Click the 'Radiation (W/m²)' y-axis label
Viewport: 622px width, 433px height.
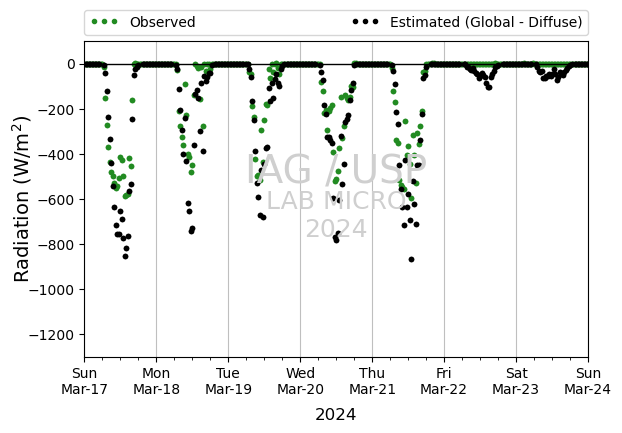pos(22,199)
